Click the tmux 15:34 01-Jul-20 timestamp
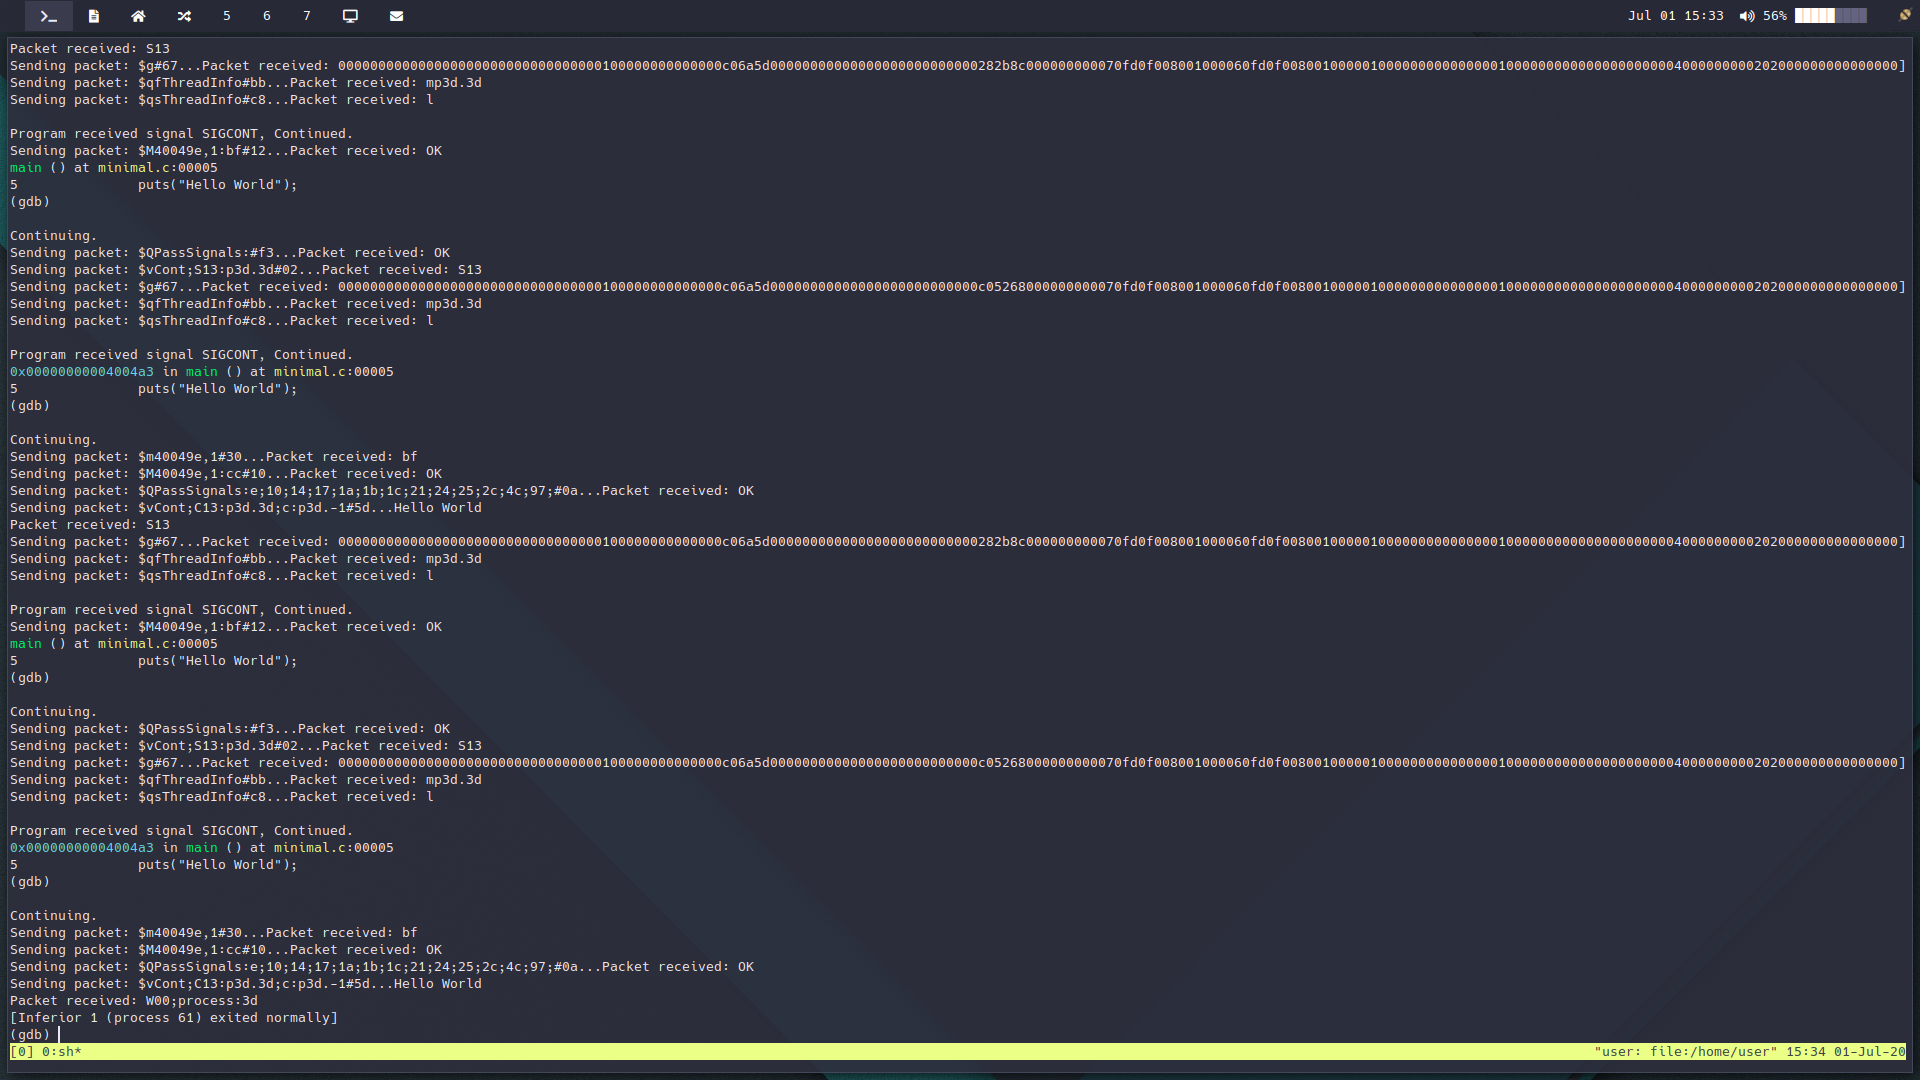1920x1080 pixels. coord(1846,1052)
